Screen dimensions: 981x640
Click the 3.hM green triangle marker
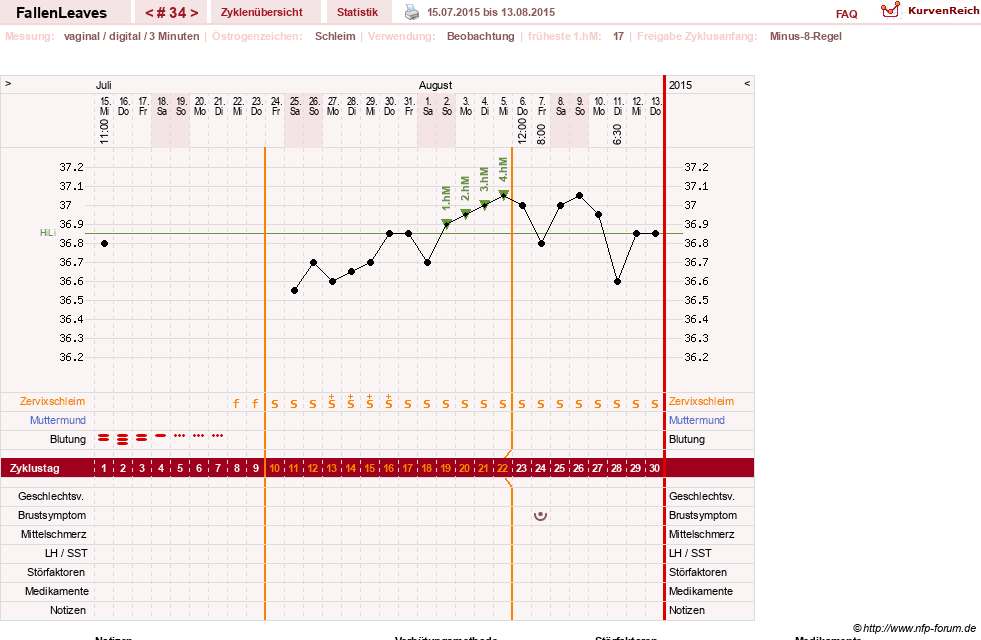pos(484,204)
